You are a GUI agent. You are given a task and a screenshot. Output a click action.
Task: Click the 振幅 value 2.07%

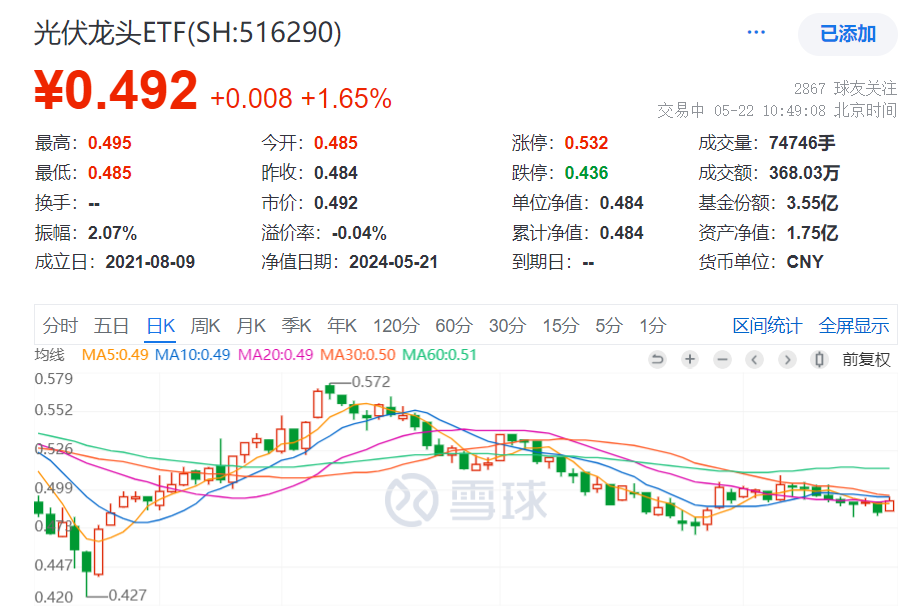coord(113,233)
